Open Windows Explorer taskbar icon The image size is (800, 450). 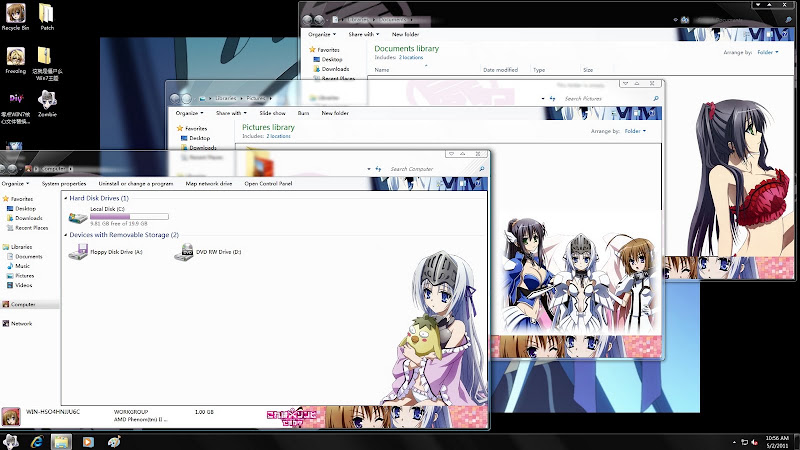62,441
